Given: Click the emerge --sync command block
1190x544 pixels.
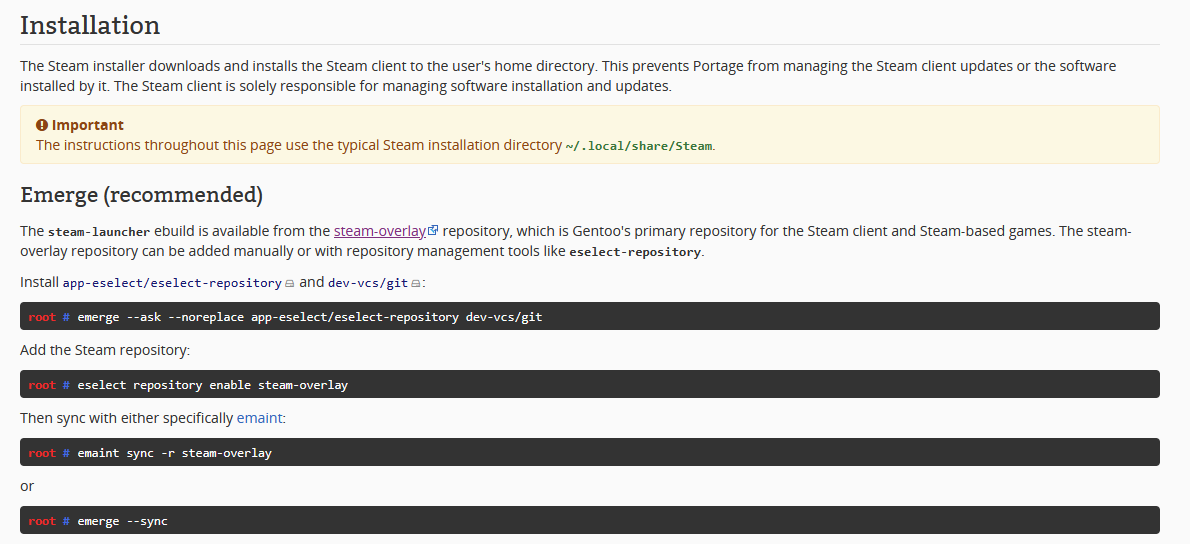Looking at the screenshot, I should (x=123, y=521).
